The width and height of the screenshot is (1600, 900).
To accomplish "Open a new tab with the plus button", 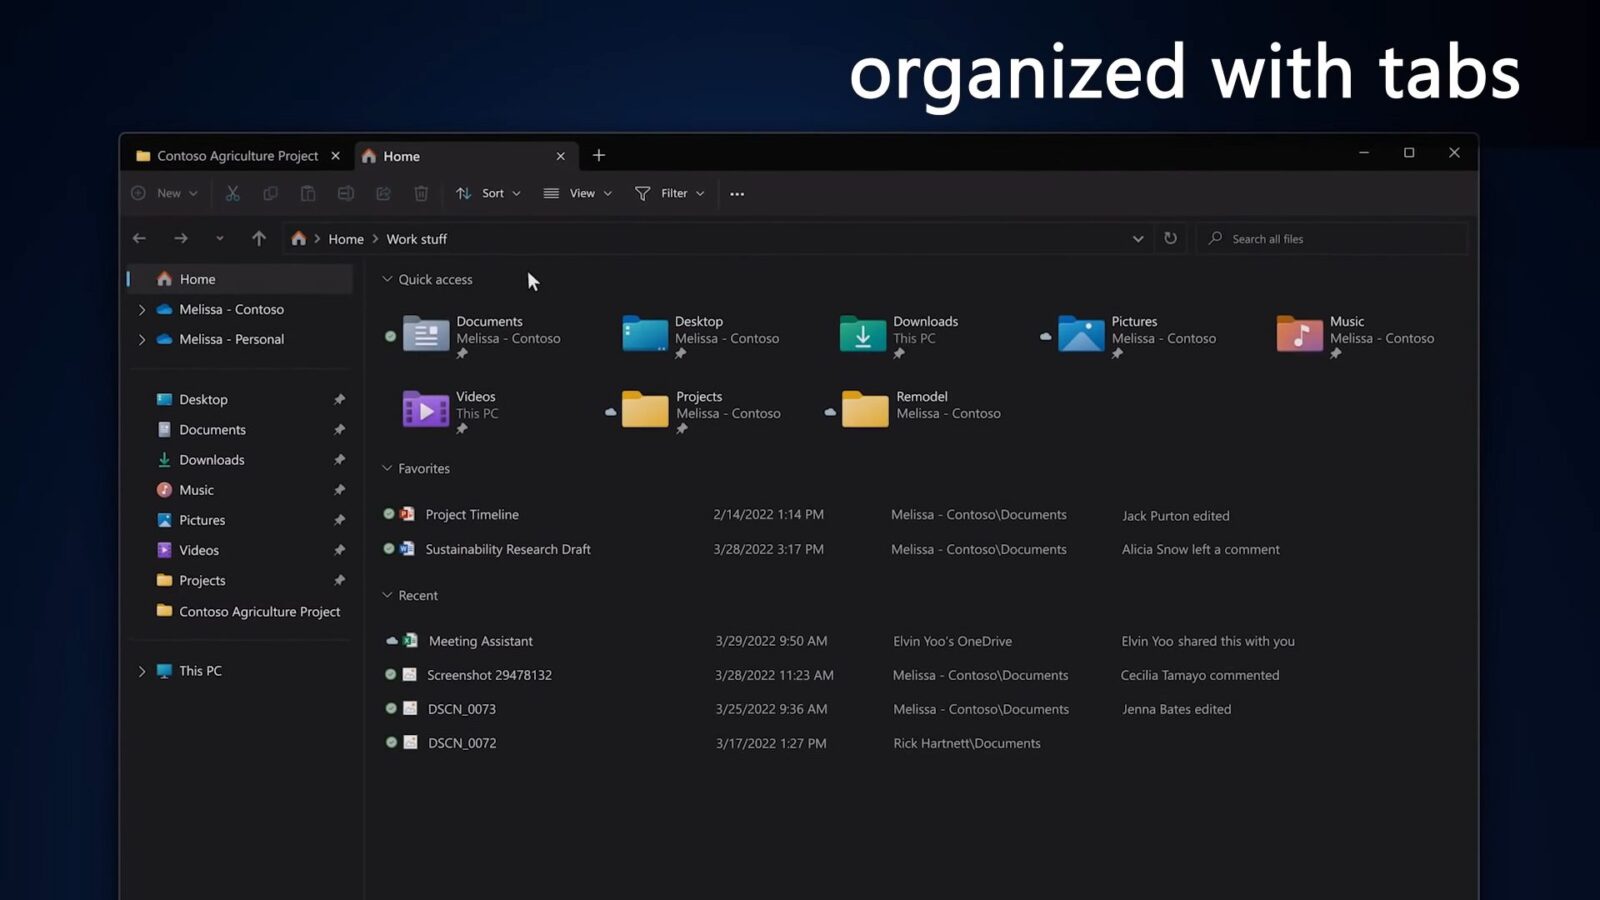I will (x=598, y=155).
